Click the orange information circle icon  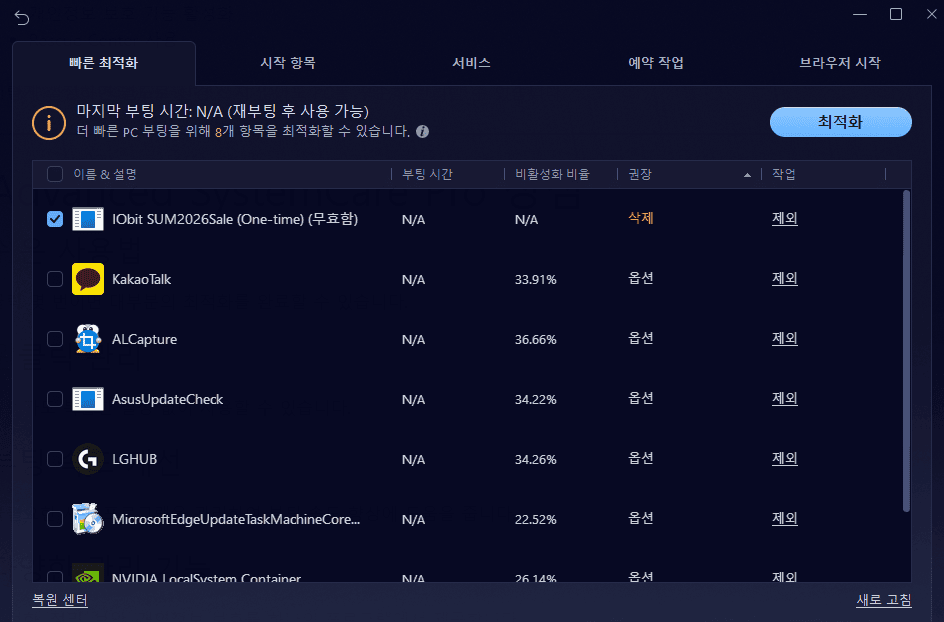[49, 123]
